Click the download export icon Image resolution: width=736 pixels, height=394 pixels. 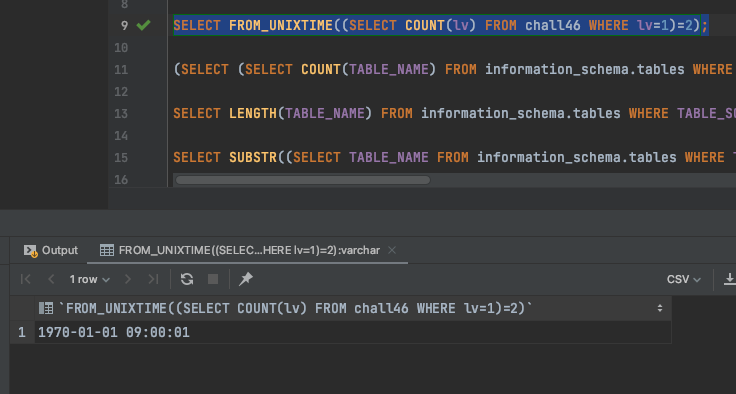click(729, 279)
